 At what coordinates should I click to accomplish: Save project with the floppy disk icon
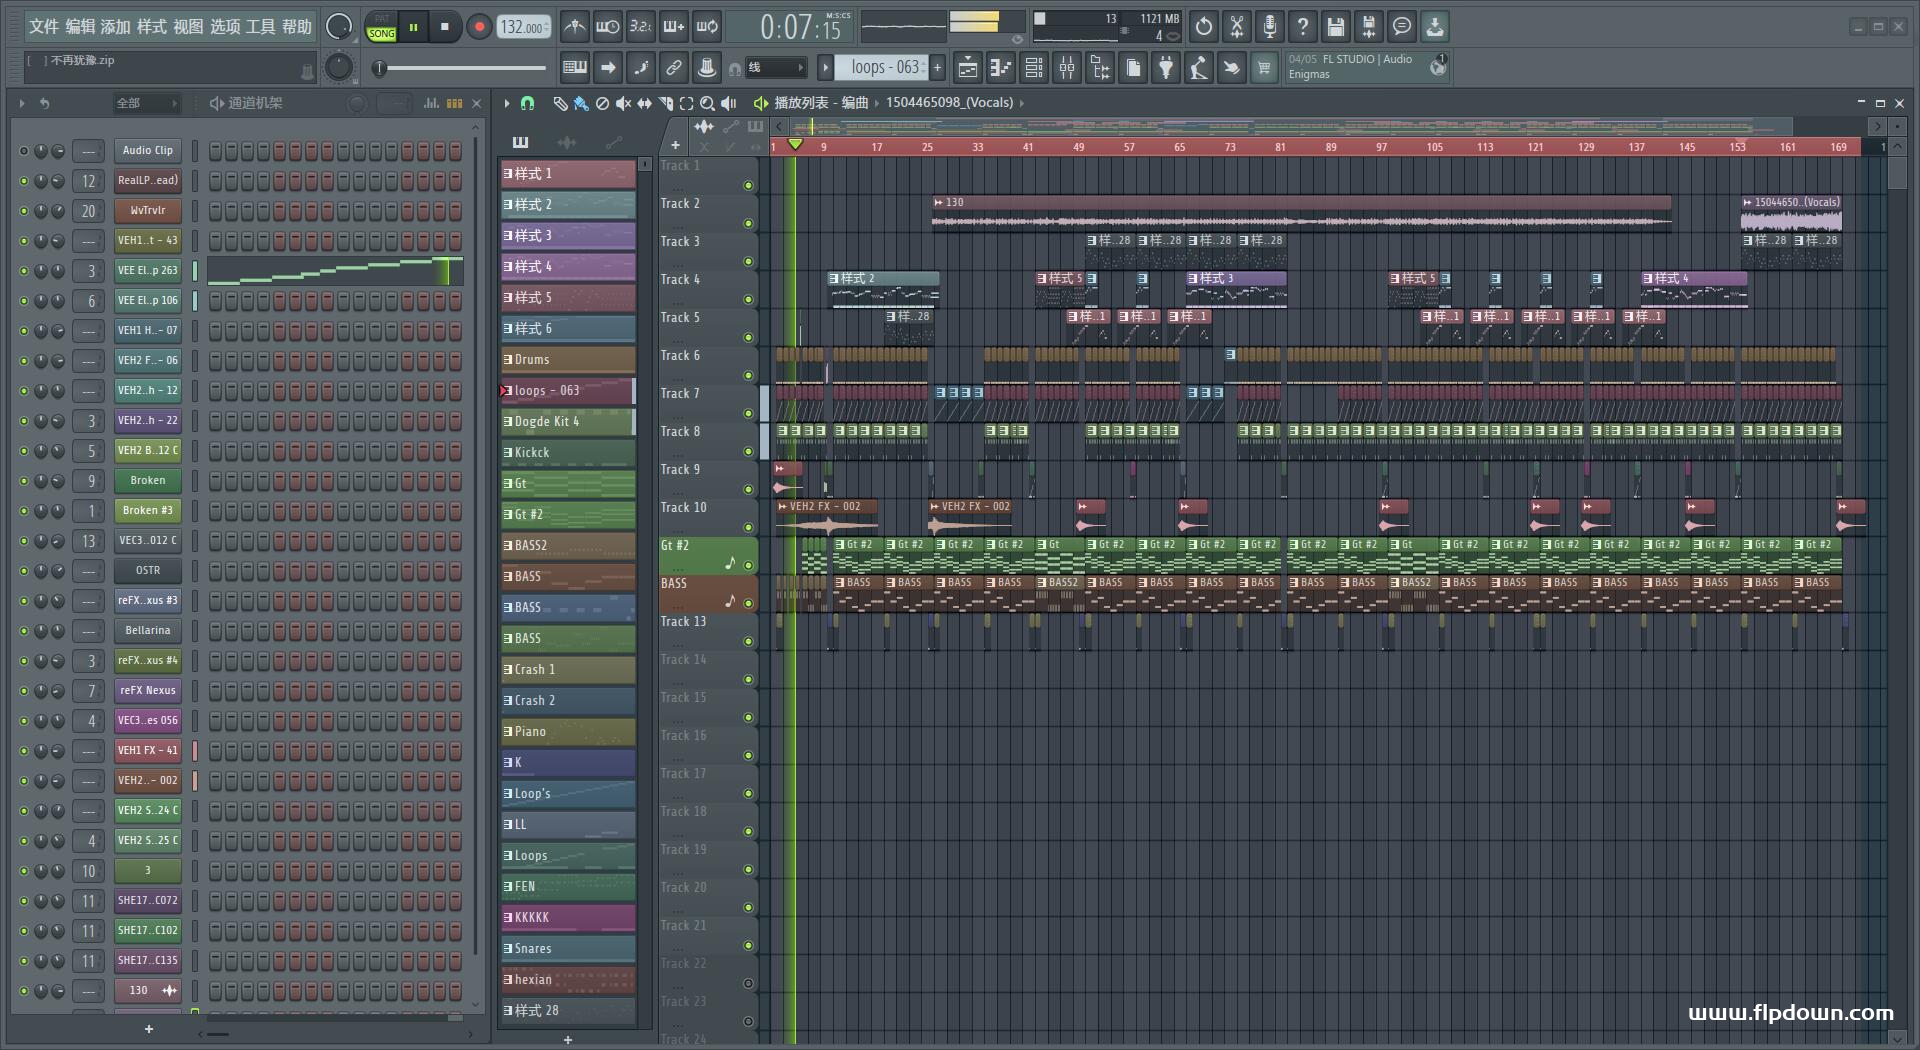click(x=1335, y=27)
